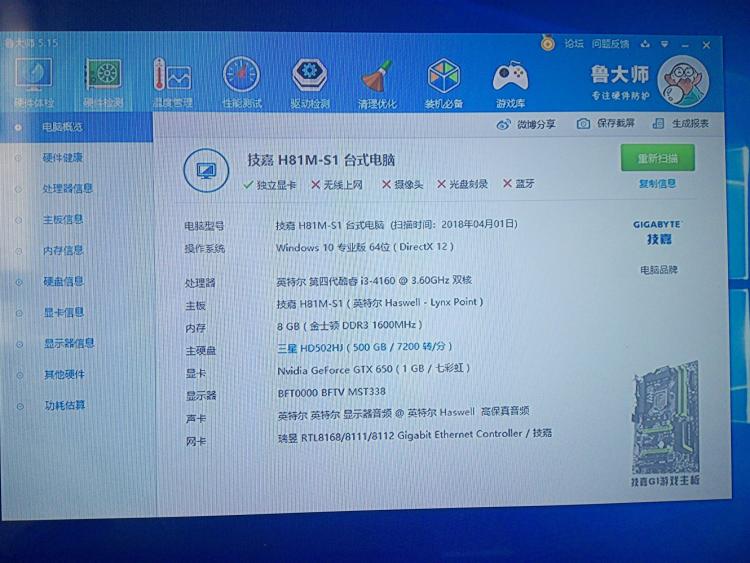The image size is (750, 563).
Task: Click 微博分享 share text
Action: tap(536, 125)
